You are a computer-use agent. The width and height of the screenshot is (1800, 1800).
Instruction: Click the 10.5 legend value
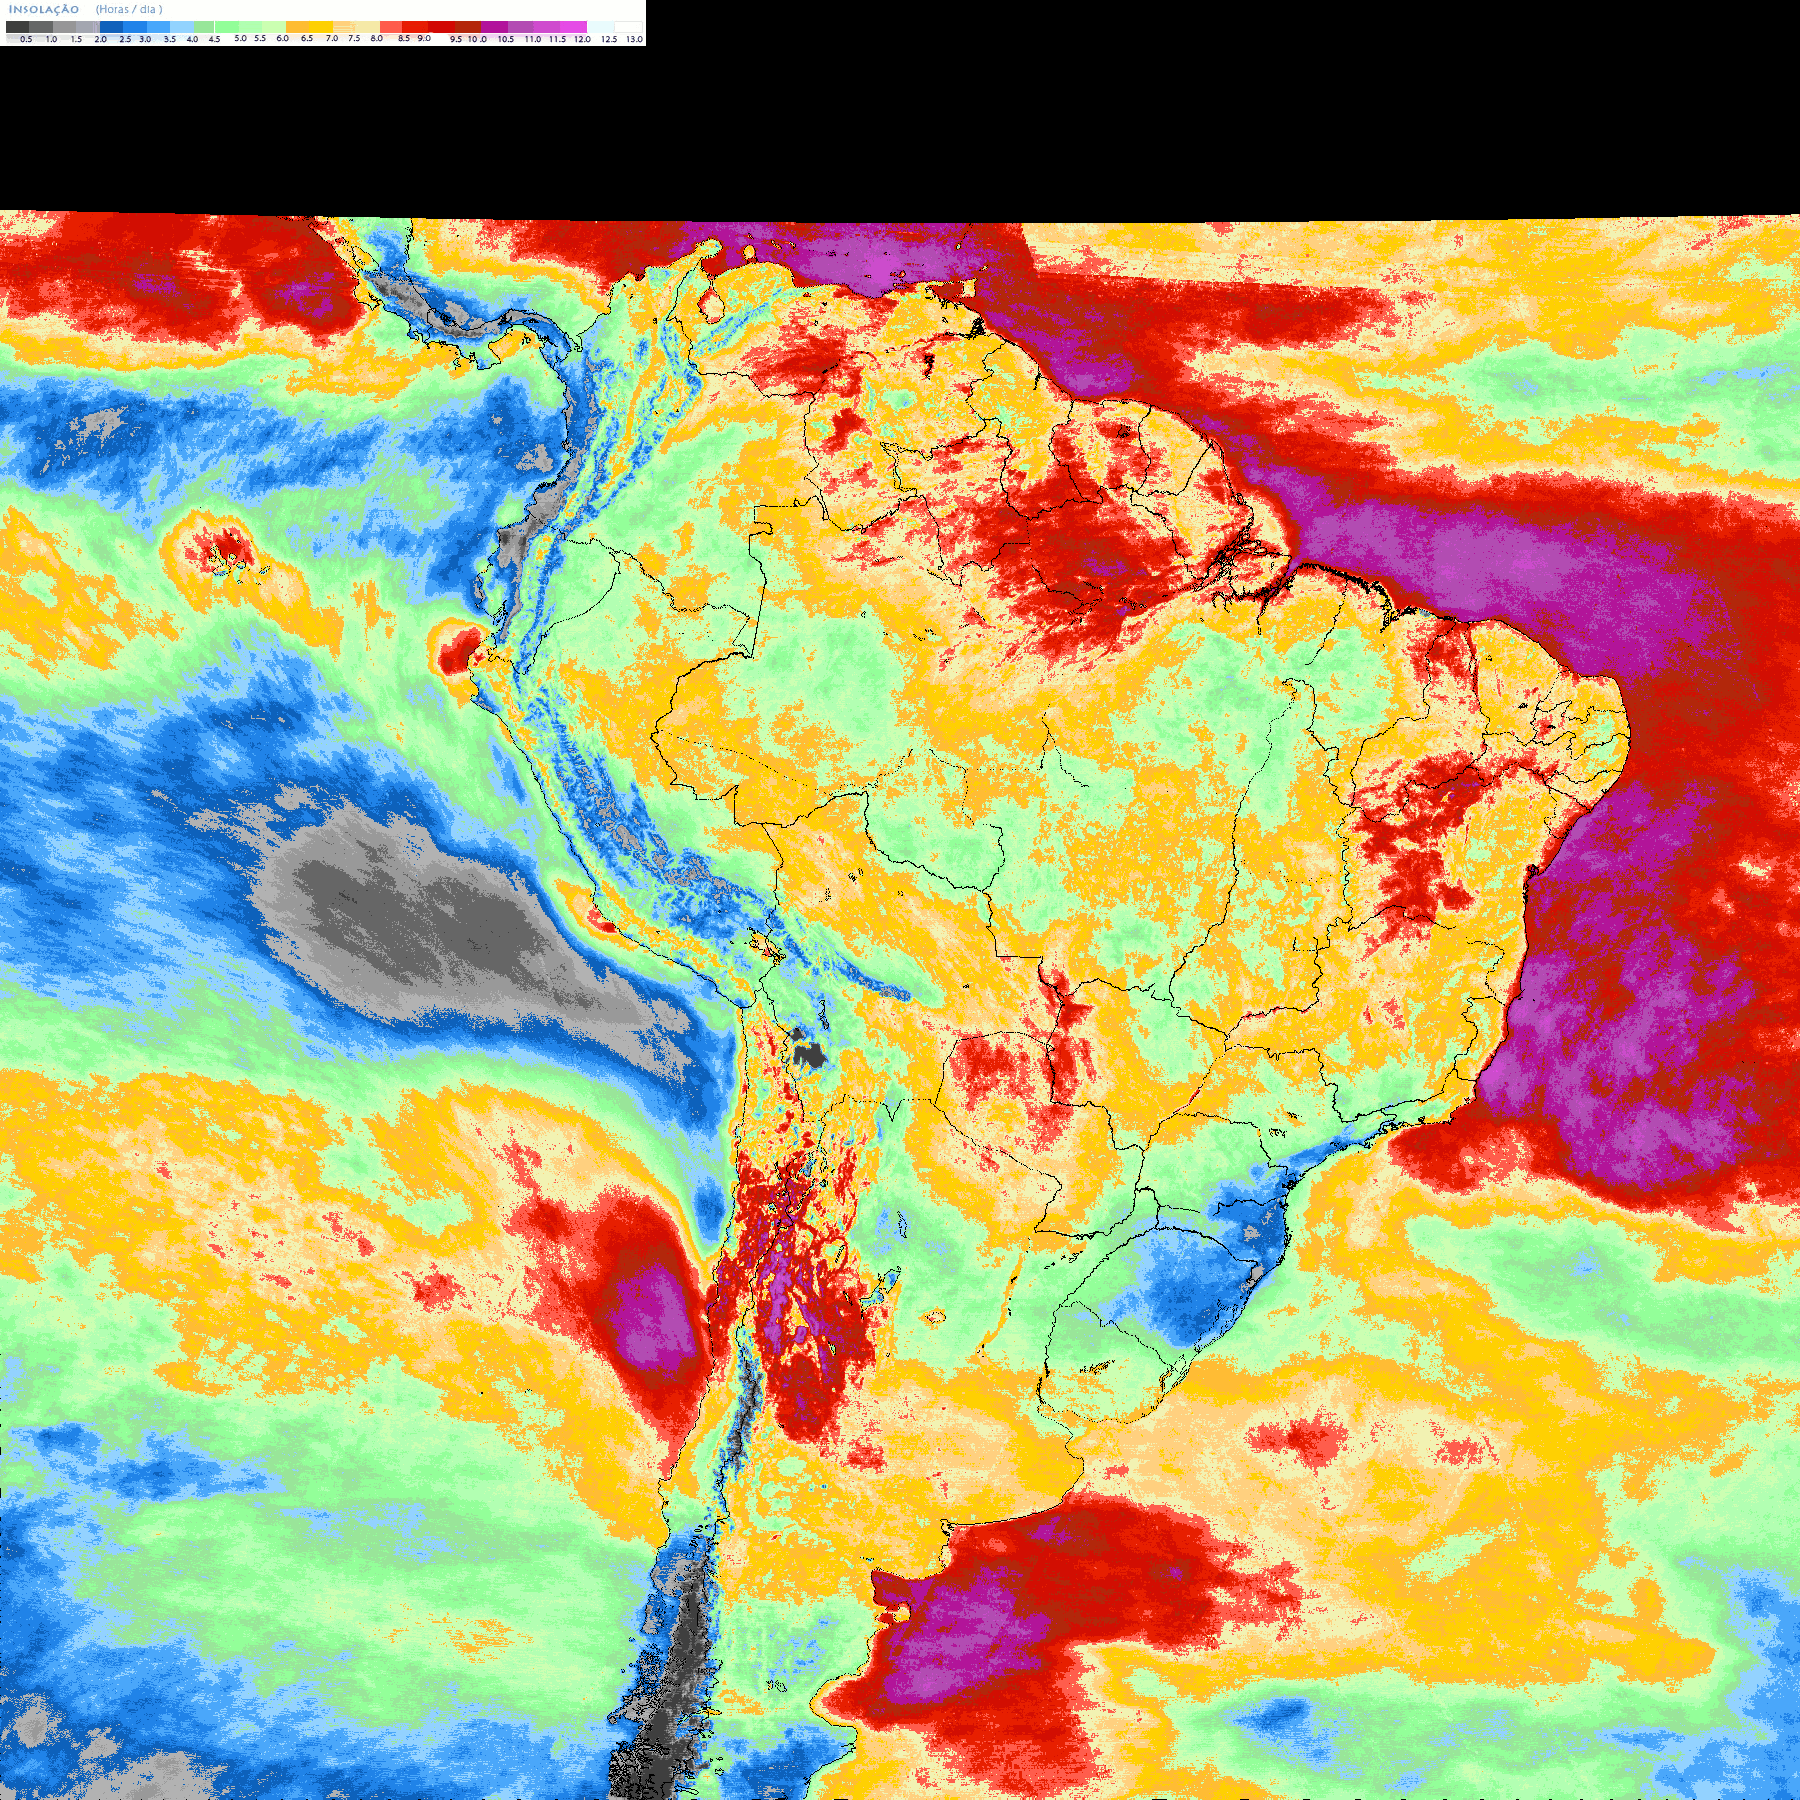pos(506,39)
